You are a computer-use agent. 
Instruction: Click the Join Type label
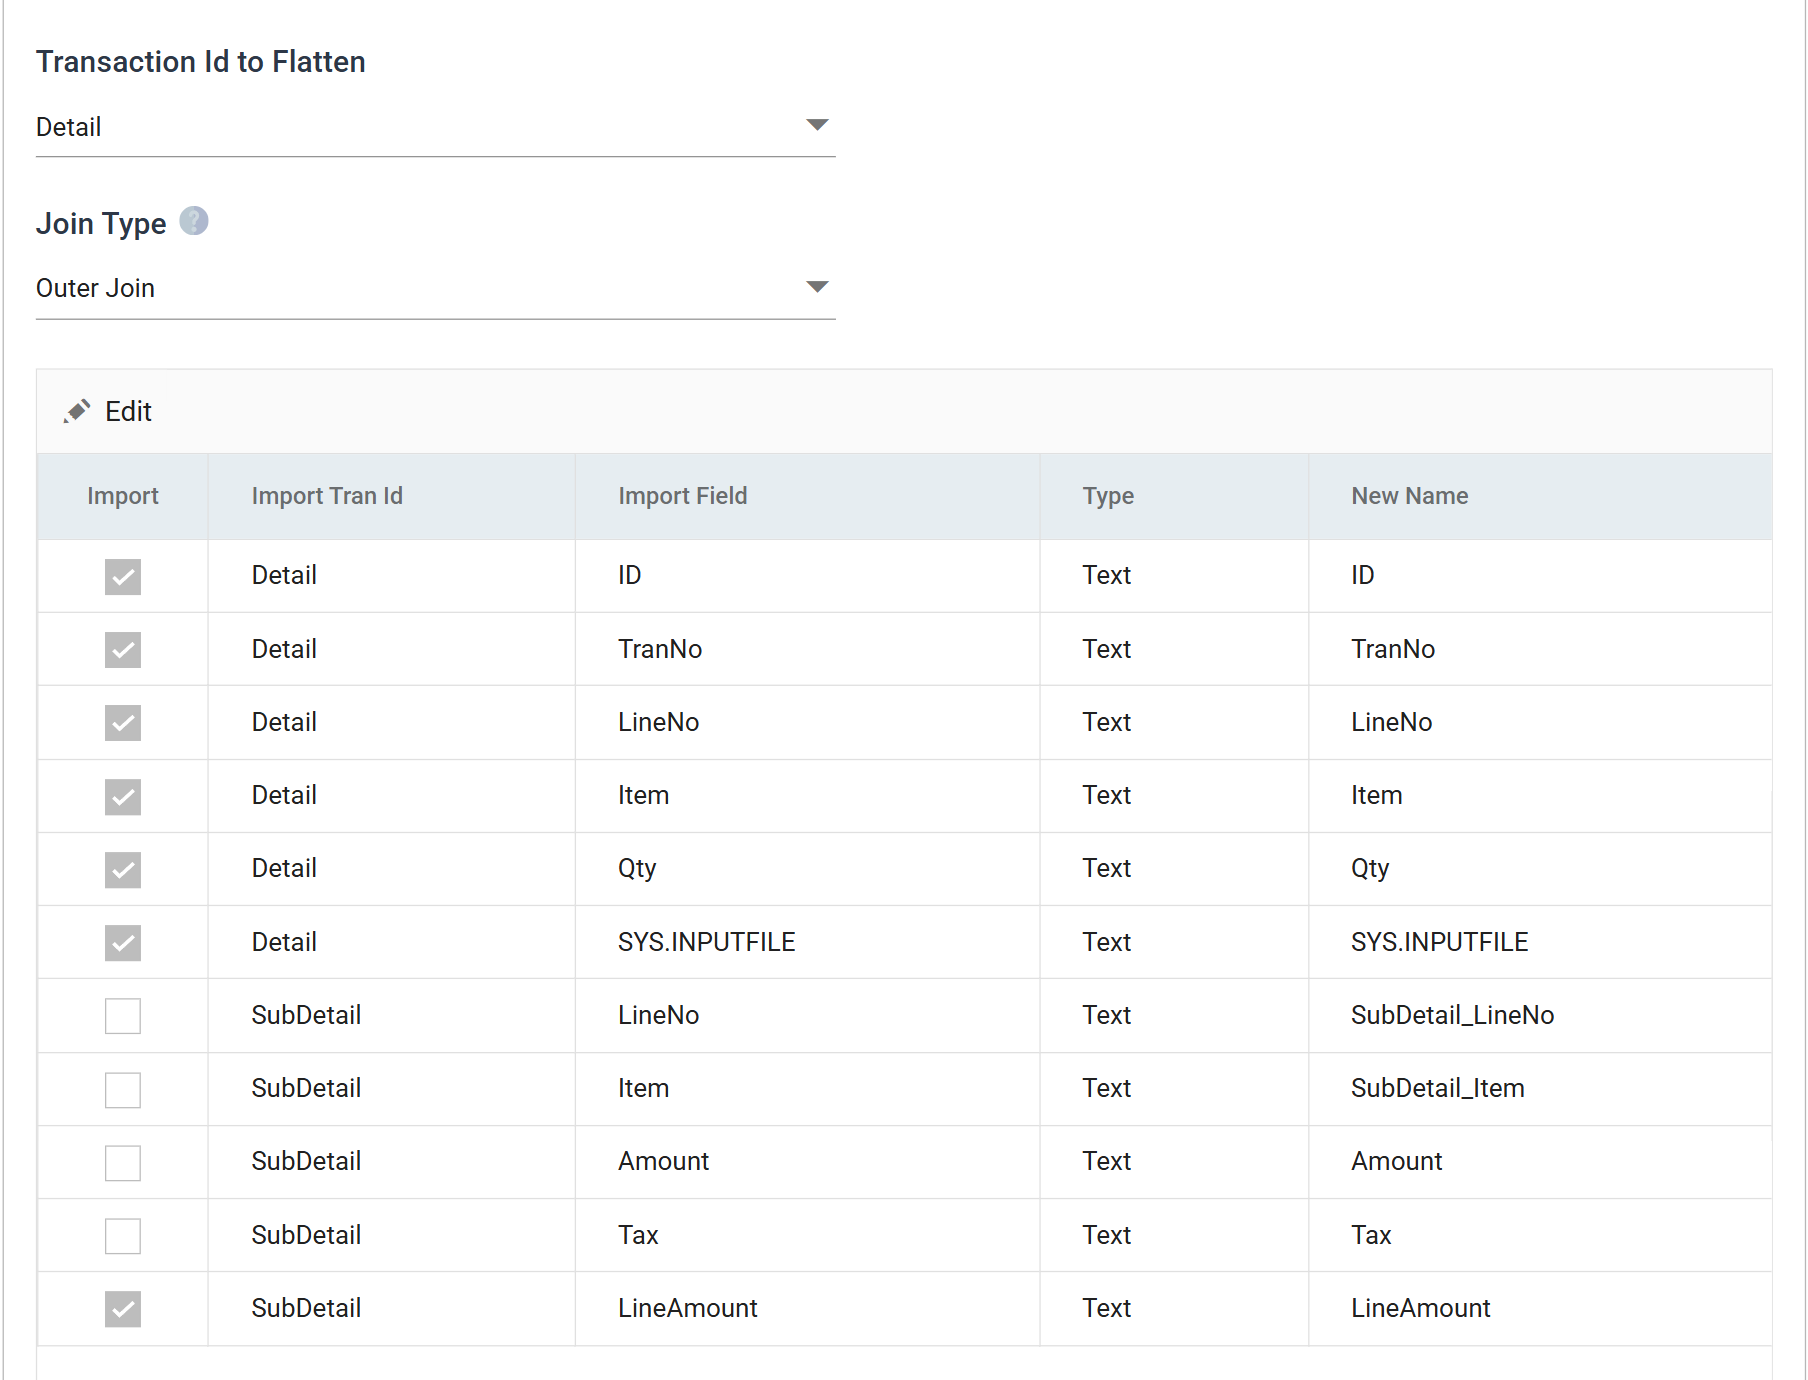point(101,223)
